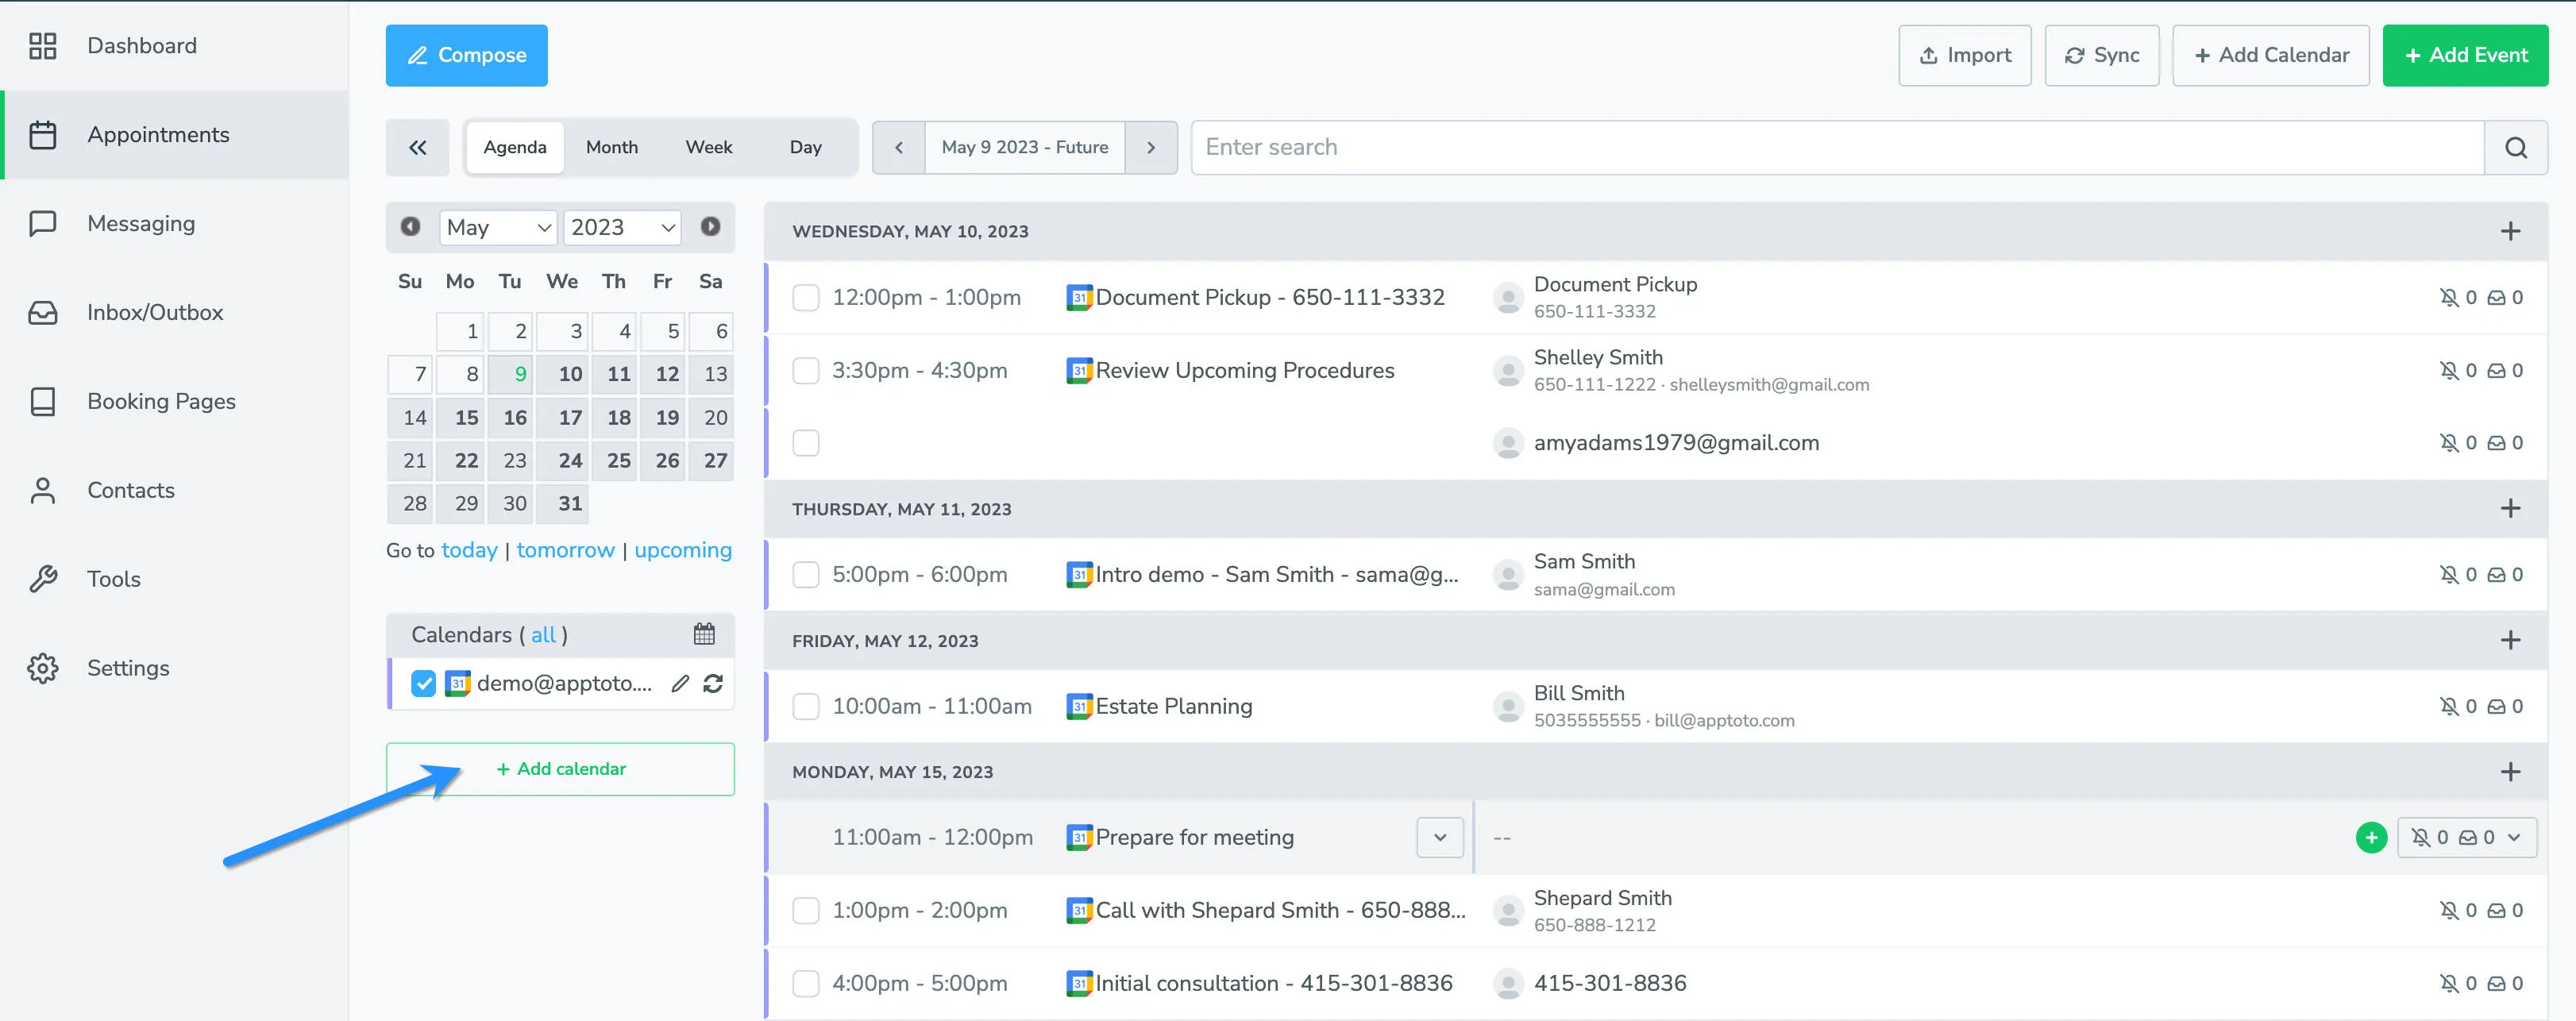Switch to the Month view tab

pyautogui.click(x=611, y=147)
